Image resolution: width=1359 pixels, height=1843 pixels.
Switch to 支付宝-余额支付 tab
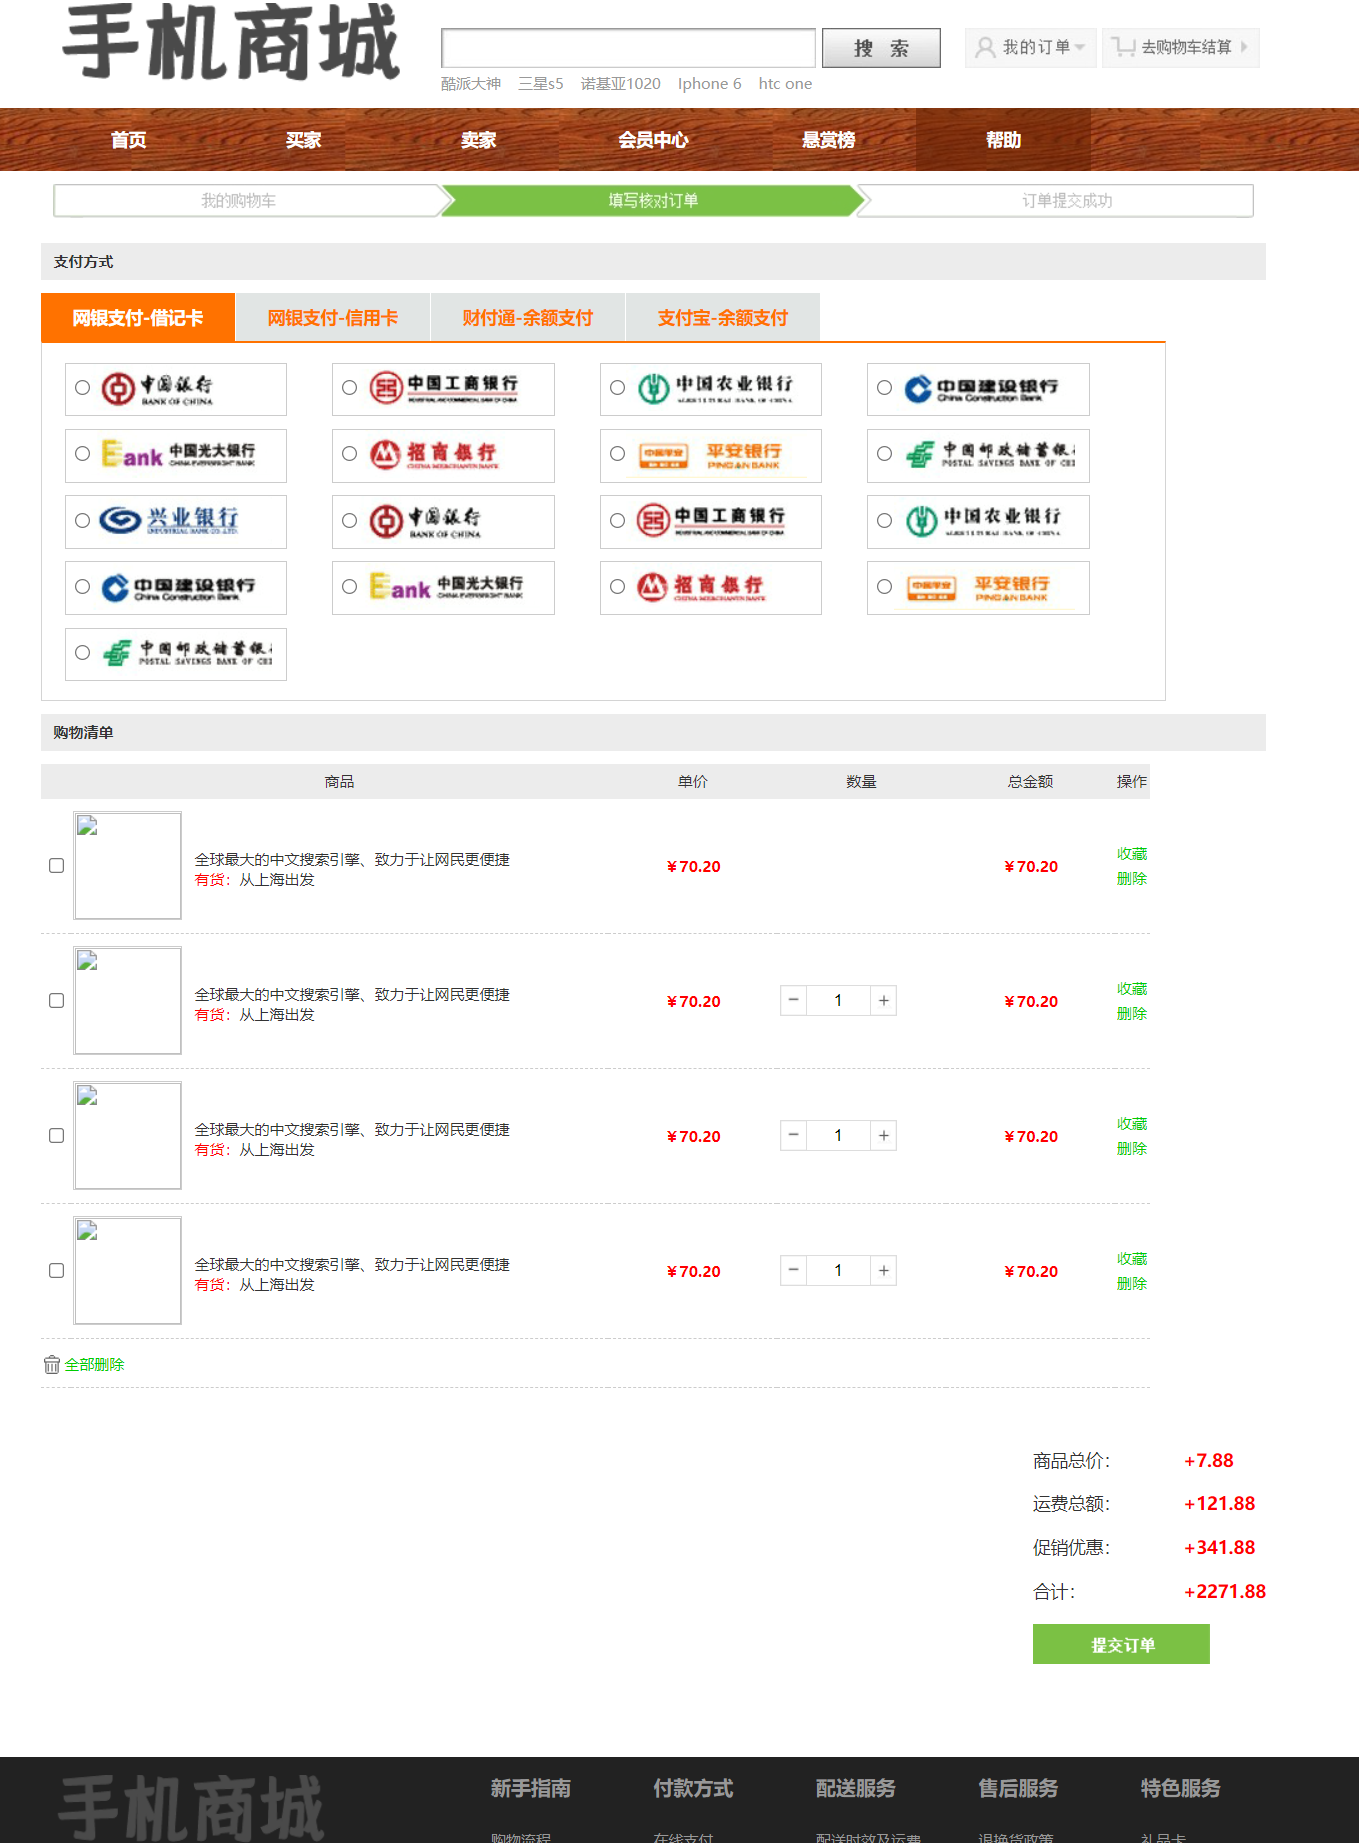pyautogui.click(x=723, y=318)
